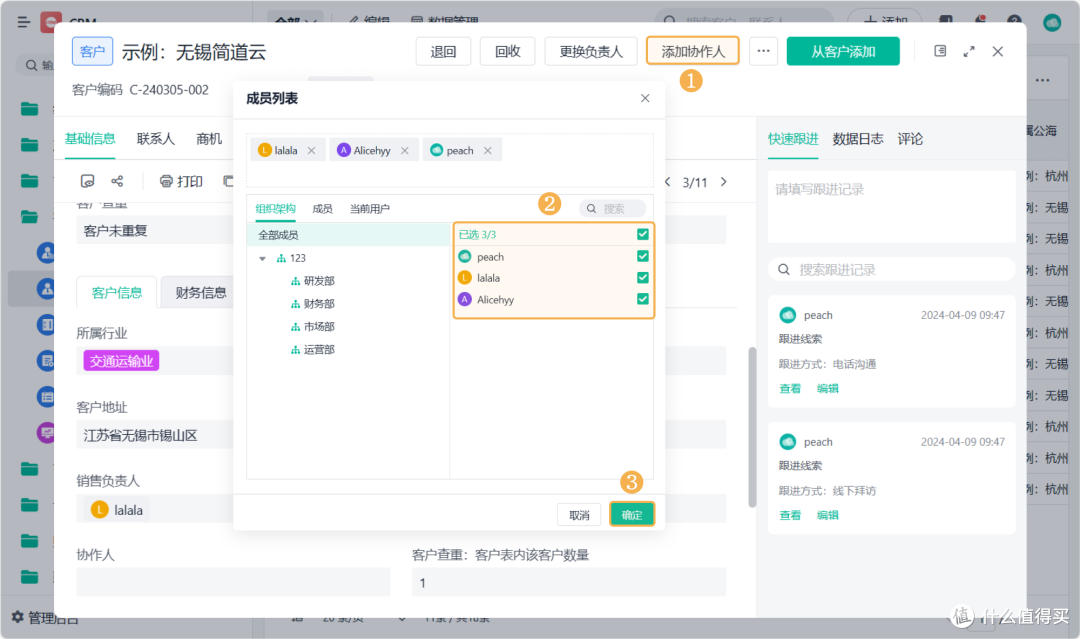The image size is (1080, 639).
Task: Click 更换负责人 button
Action: click(591, 52)
